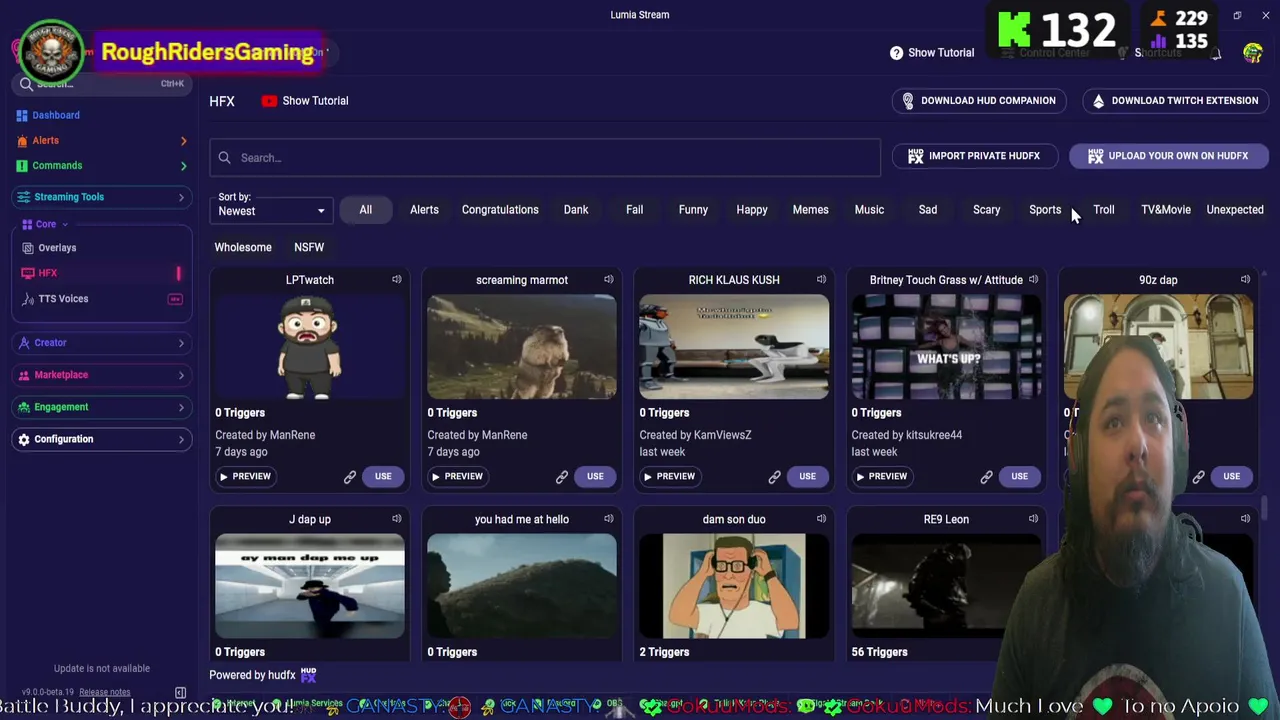Use the screaming marmot effect
Screen dimensions: 1280x720
click(595, 476)
